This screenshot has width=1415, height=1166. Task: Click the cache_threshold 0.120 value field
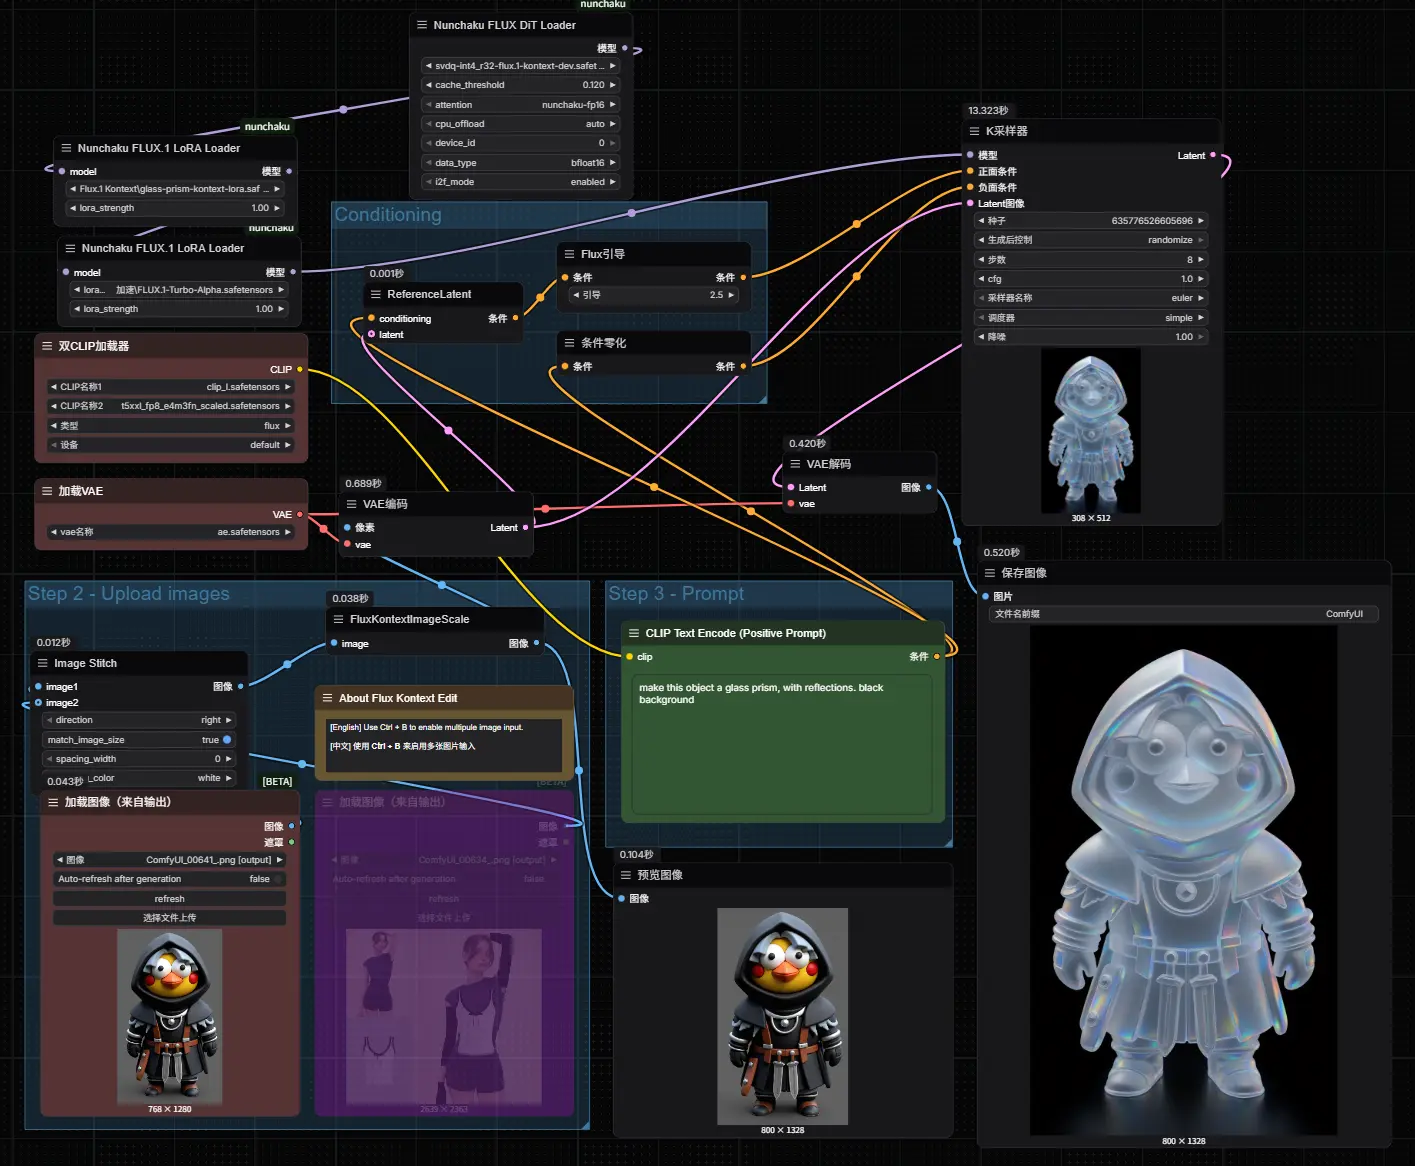click(520, 85)
